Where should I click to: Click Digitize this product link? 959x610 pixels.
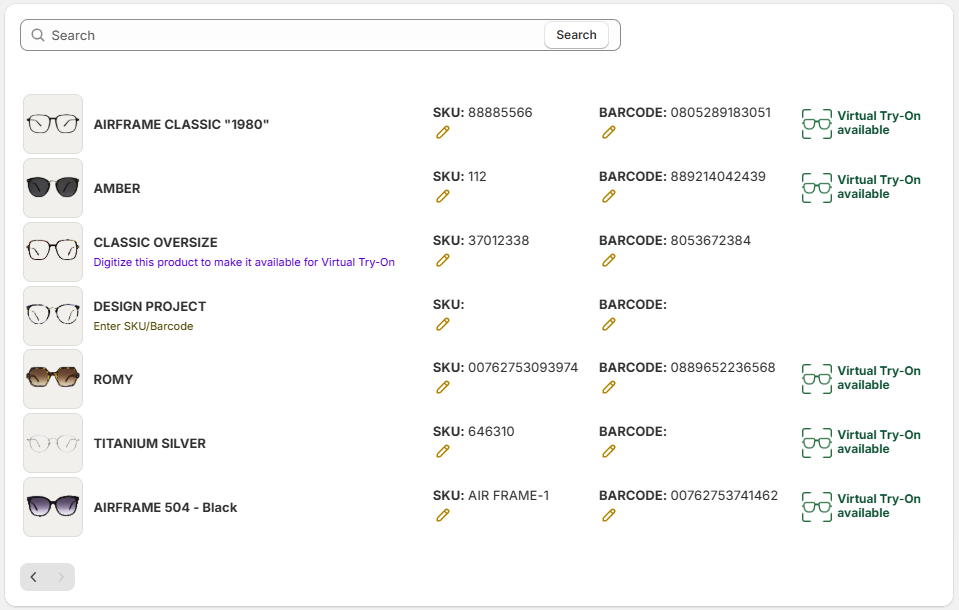point(244,262)
